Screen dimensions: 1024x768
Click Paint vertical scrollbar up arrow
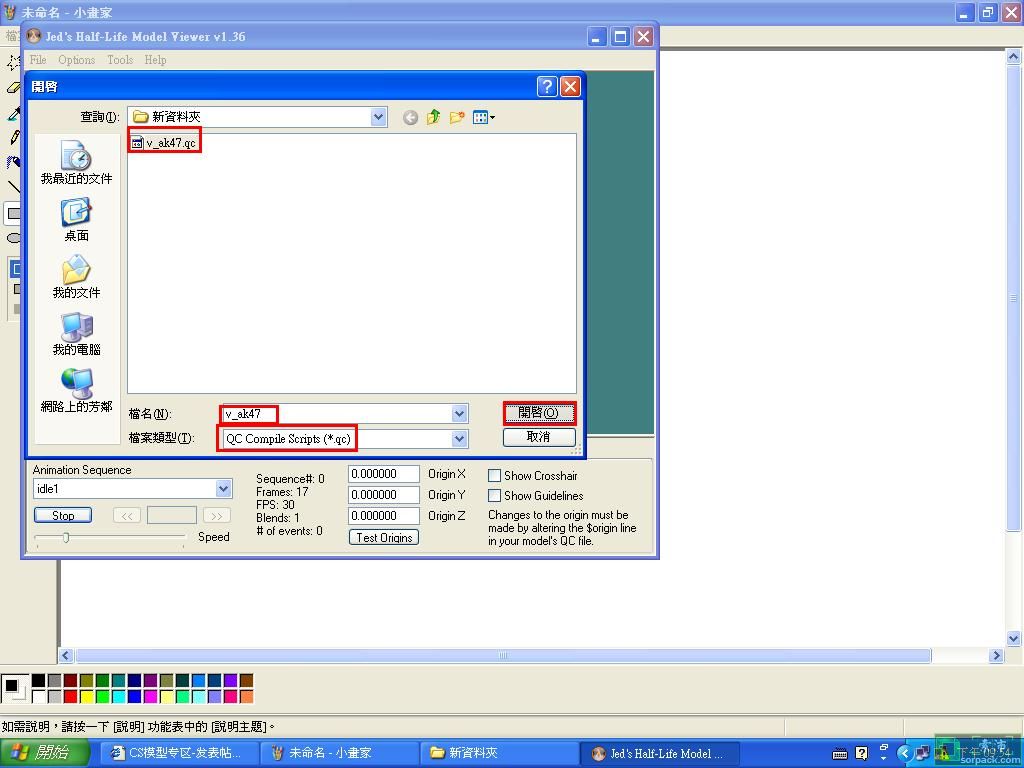pyautogui.click(x=1013, y=57)
